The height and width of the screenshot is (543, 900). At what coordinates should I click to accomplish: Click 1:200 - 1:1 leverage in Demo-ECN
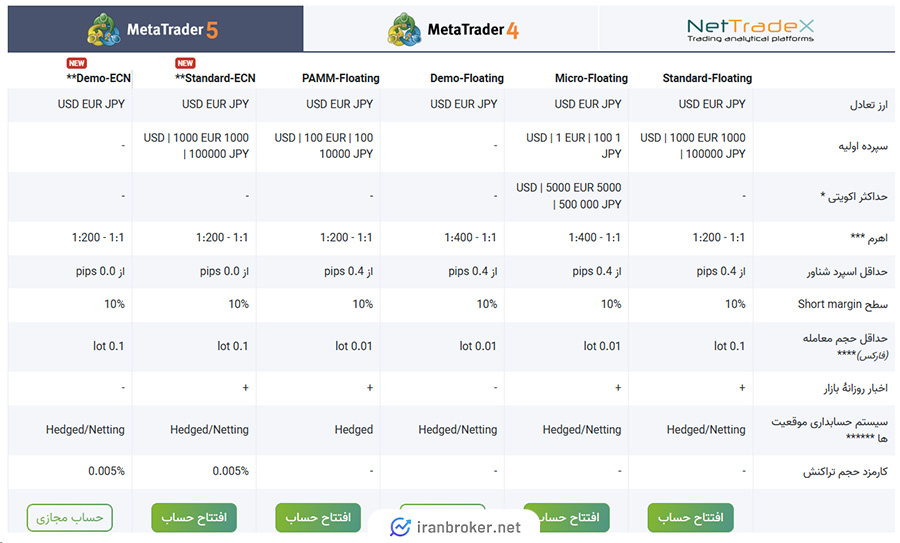[98, 237]
